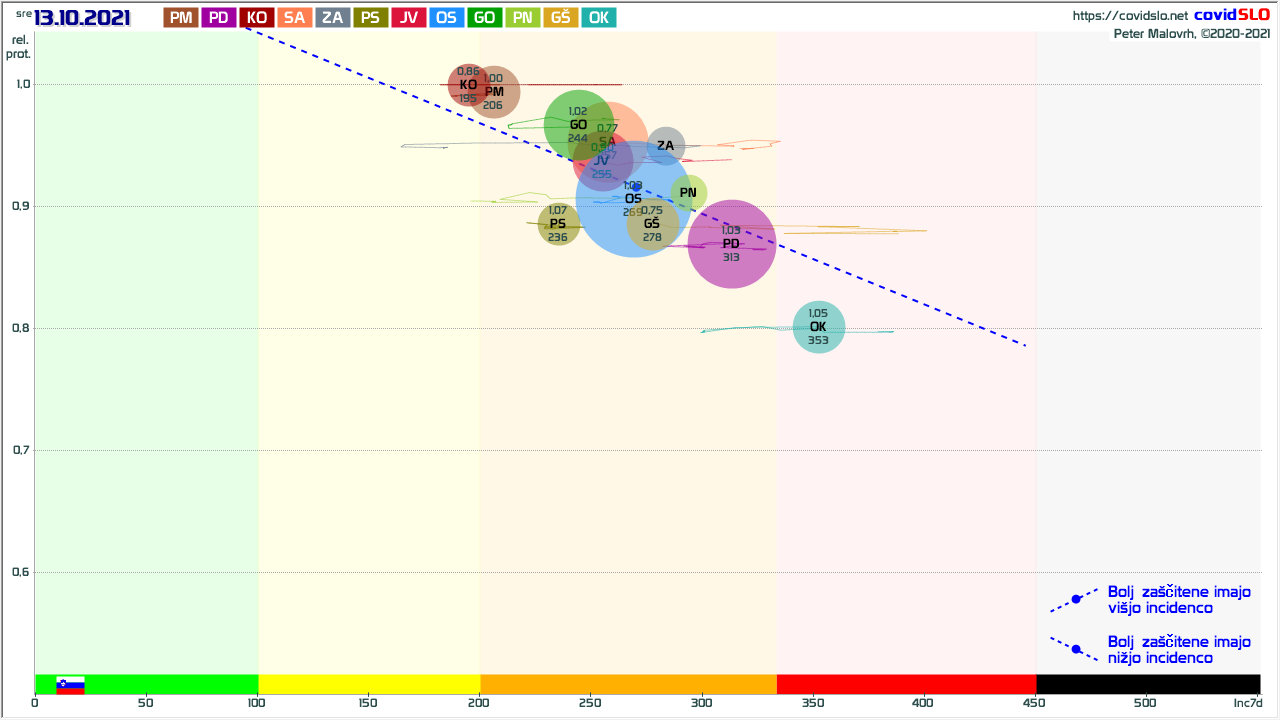
Task: Select the gray ZA bubble
Action: [666, 146]
